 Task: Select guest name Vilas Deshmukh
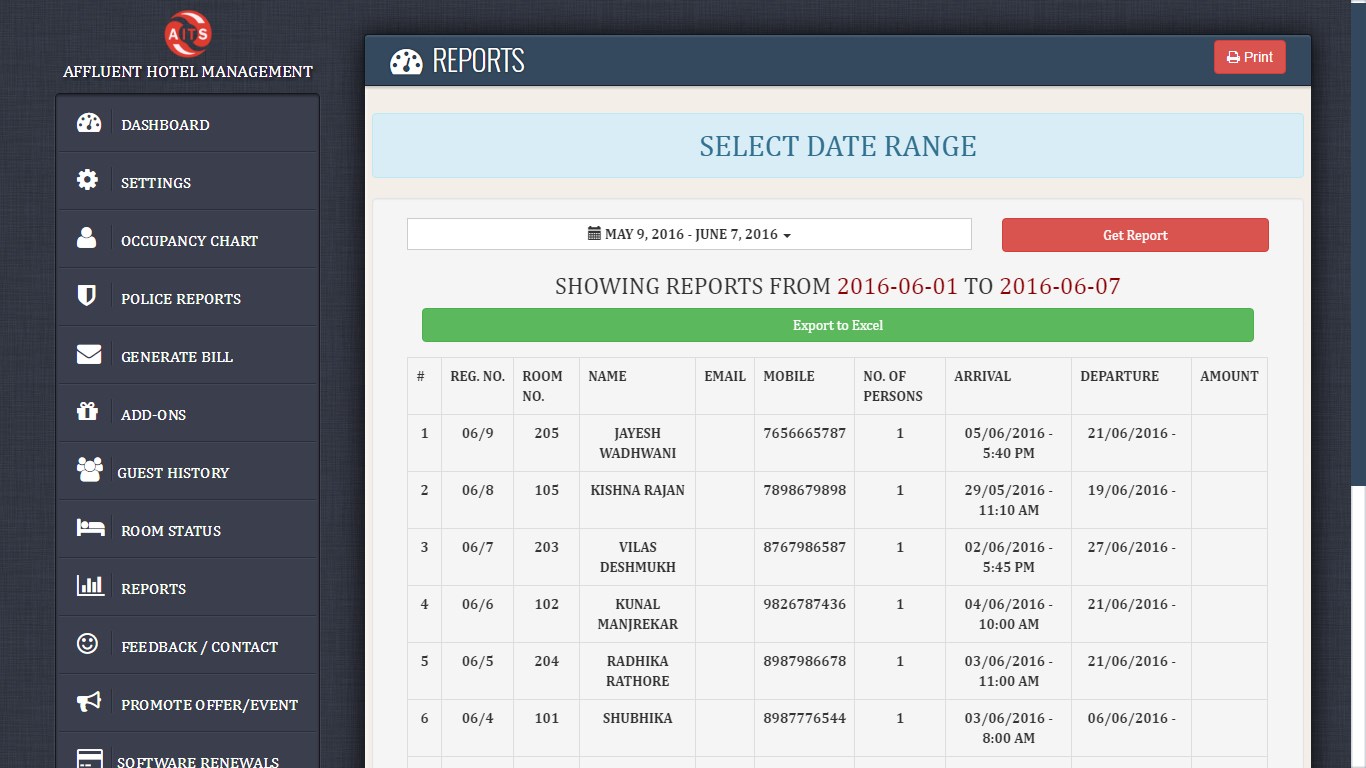638,557
